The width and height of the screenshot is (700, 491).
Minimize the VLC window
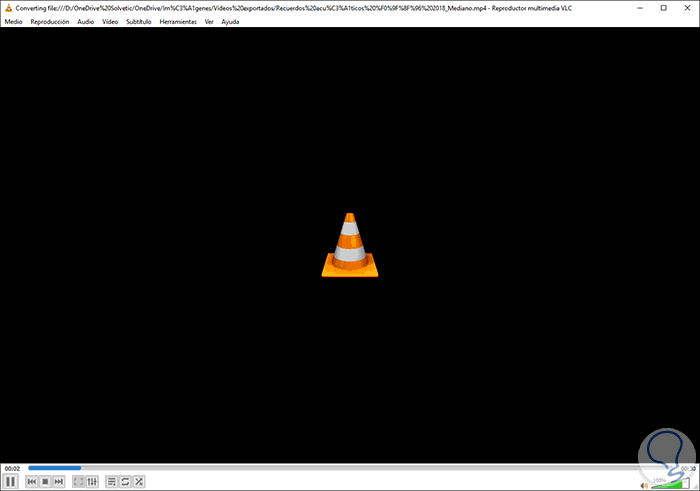[x=640, y=8]
